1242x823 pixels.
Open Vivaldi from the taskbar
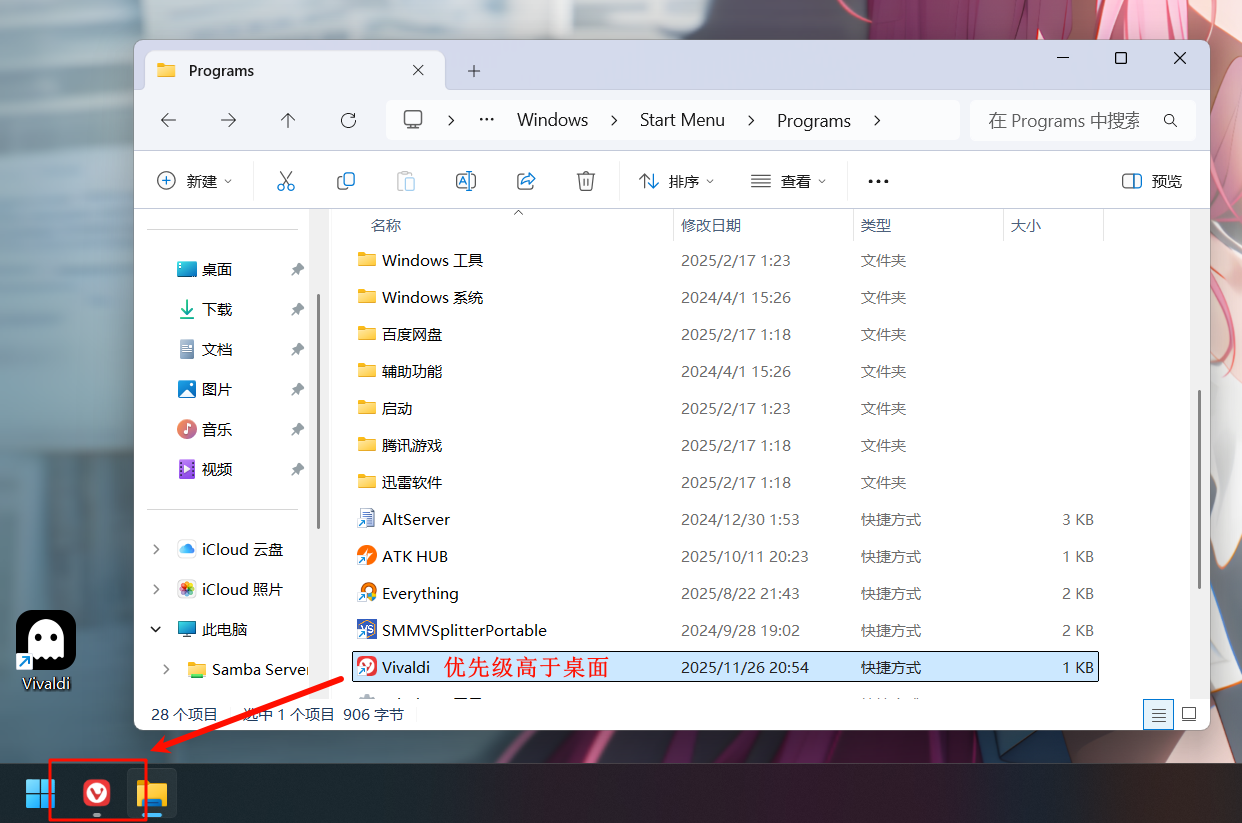[x=97, y=794]
